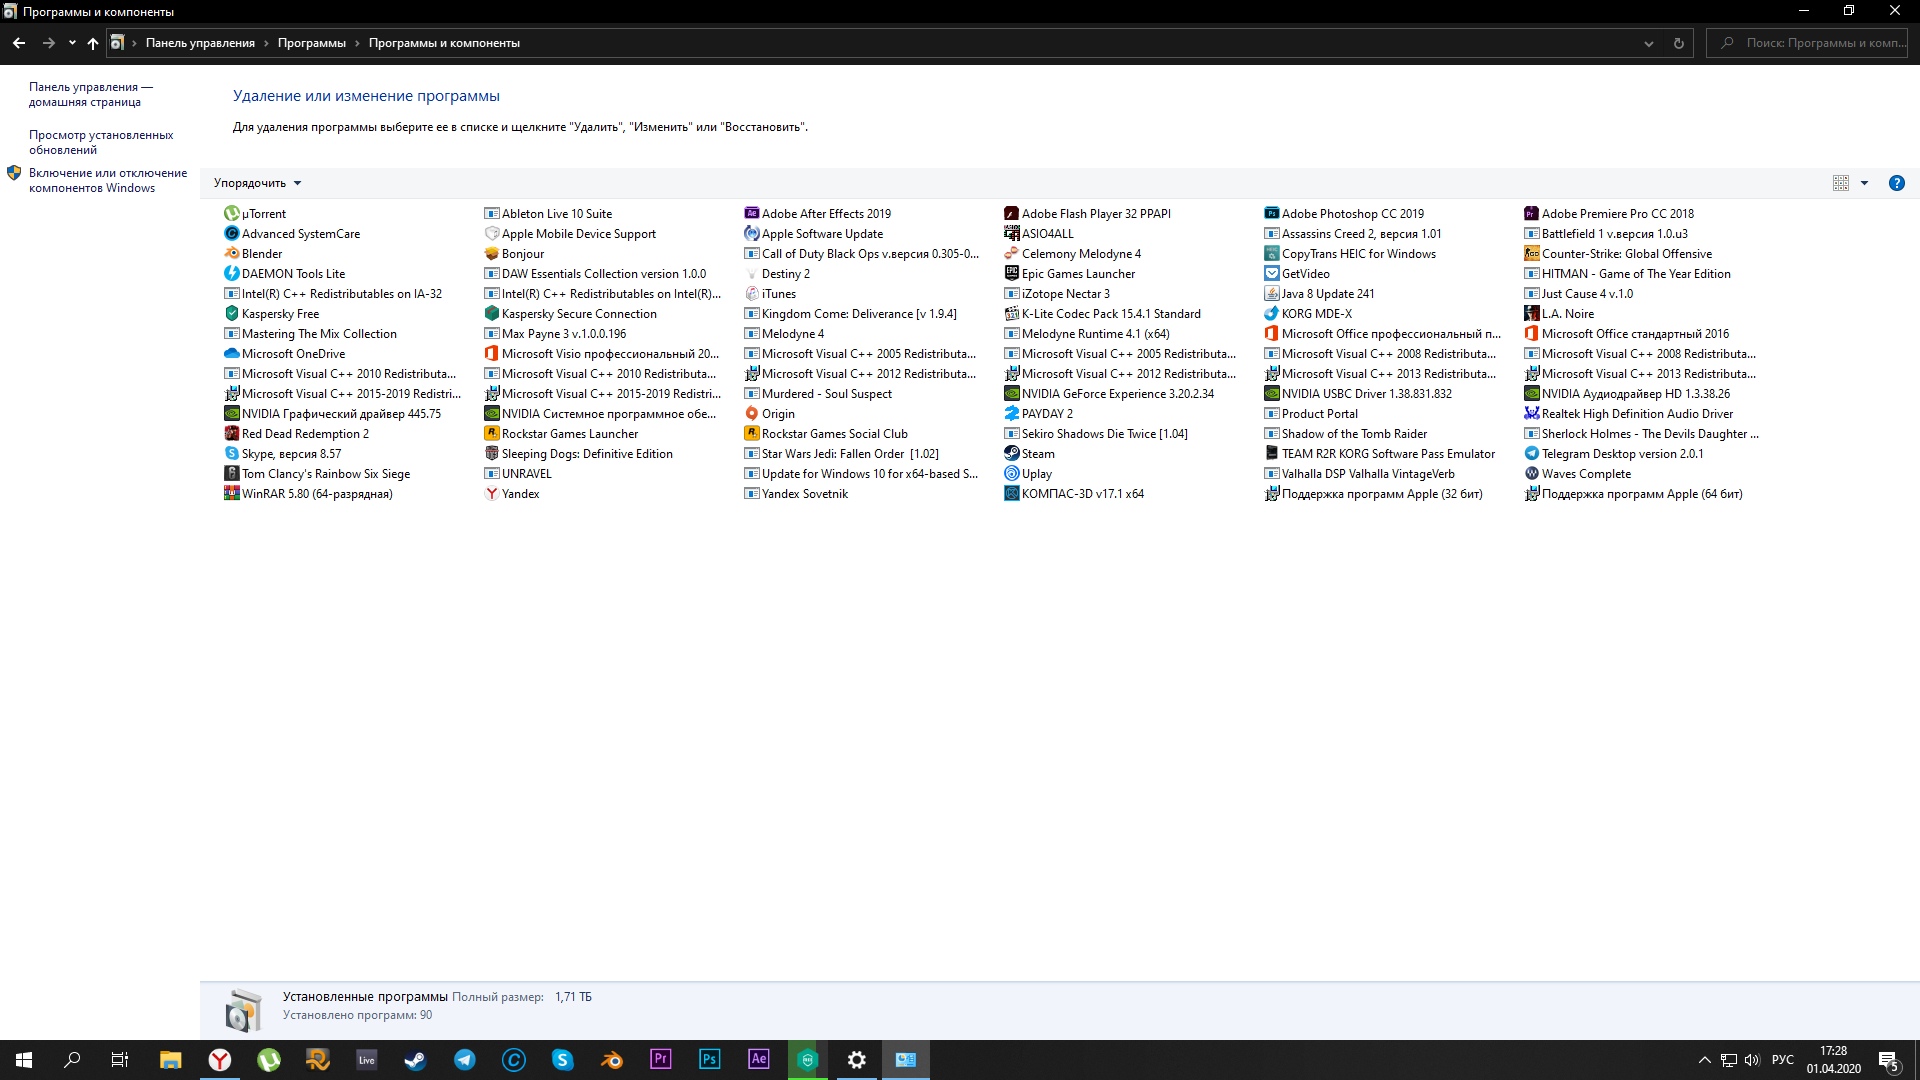This screenshot has height=1080, width=1920.
Task: Select Microsoft Office стандартный 2016 entry
Action: tap(1626, 334)
